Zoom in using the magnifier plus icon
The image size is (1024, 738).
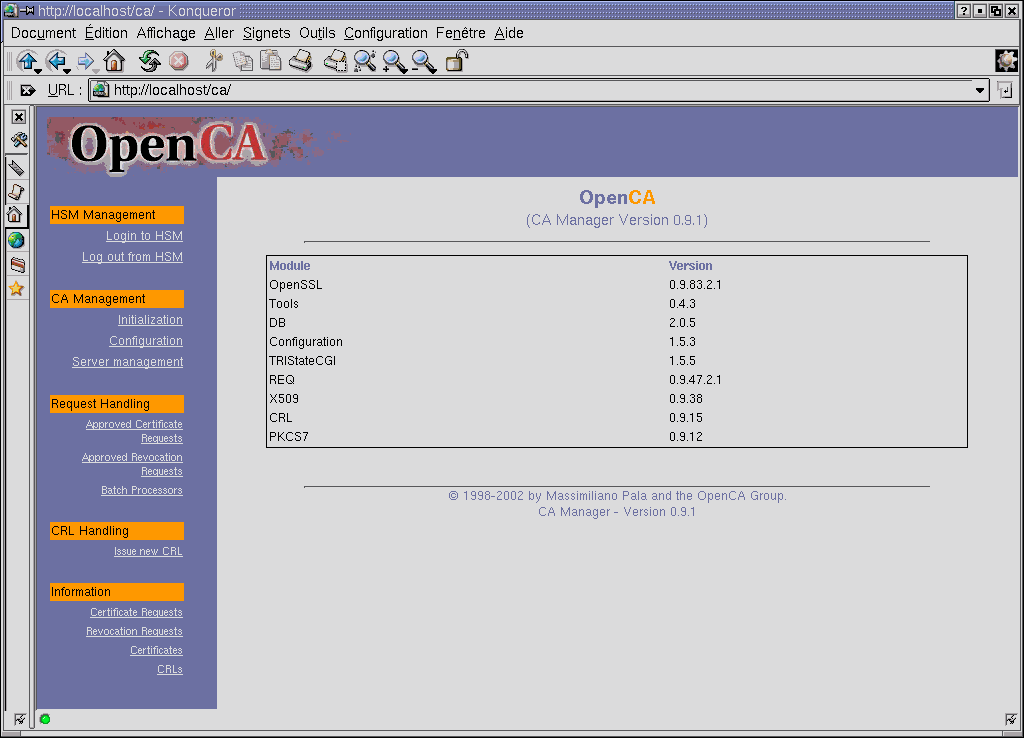click(392, 61)
